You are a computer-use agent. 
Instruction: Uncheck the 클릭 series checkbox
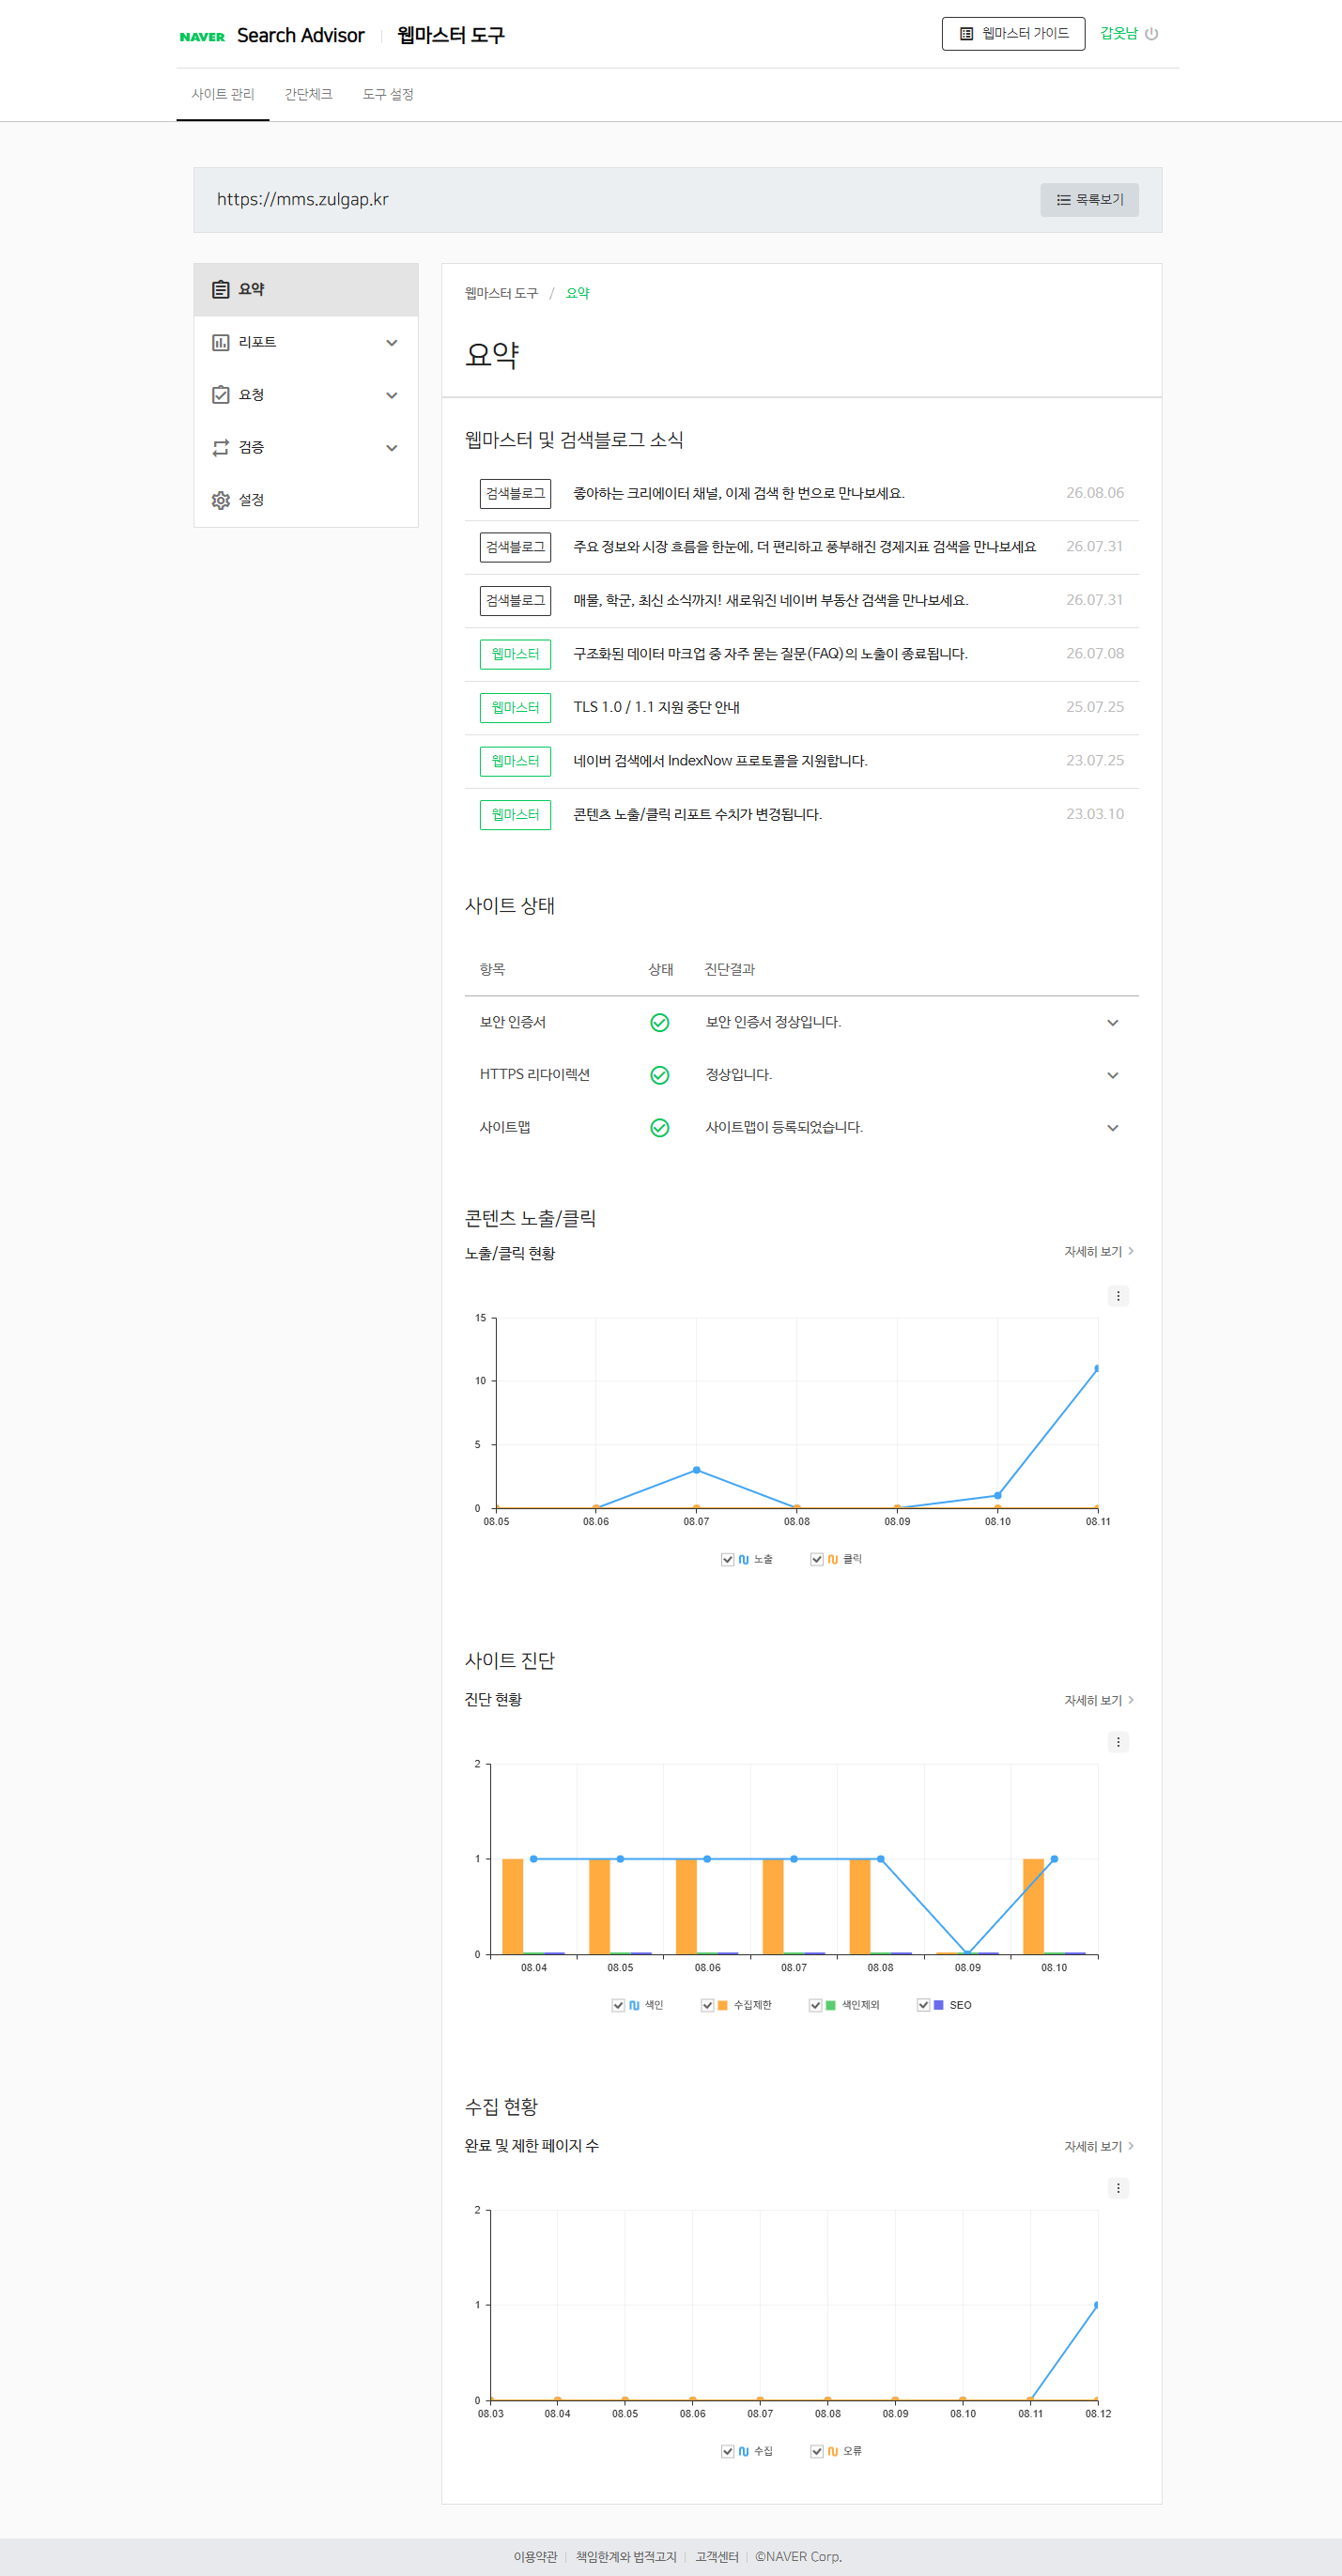[x=817, y=1559]
